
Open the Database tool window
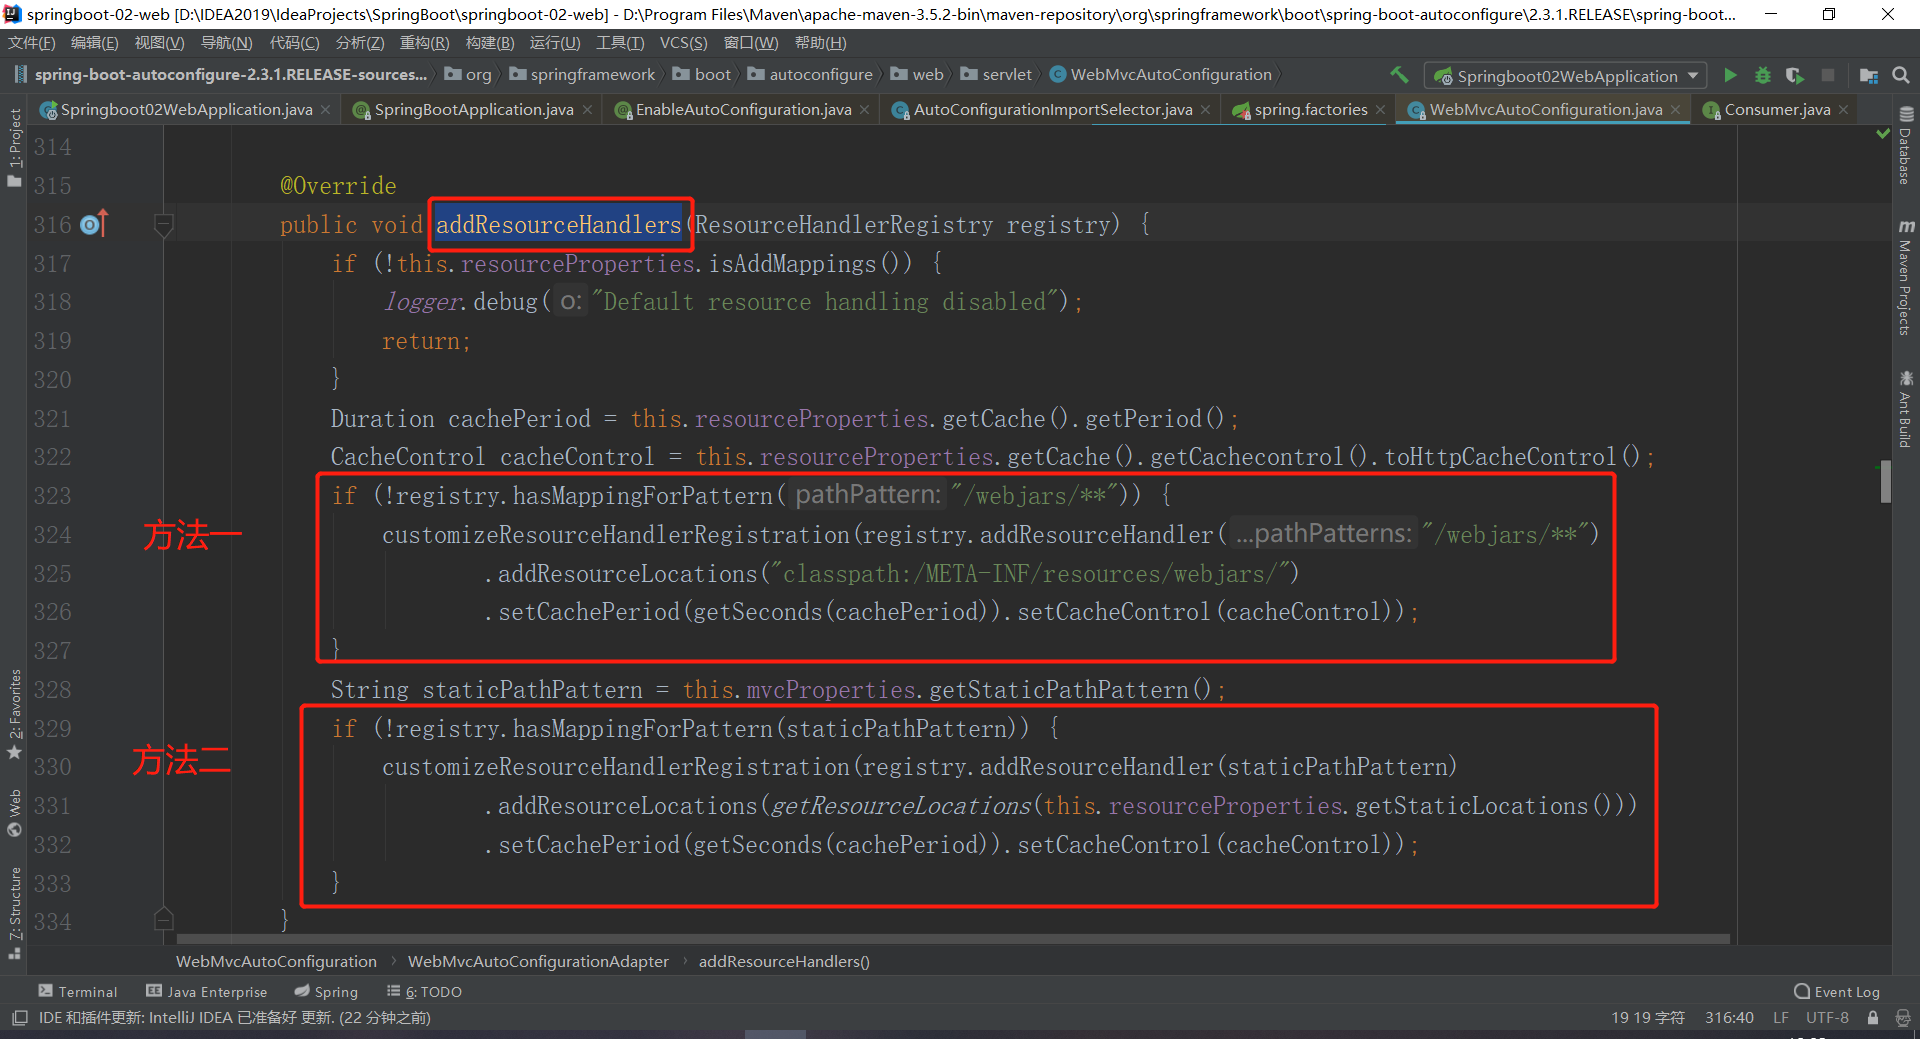(x=1906, y=147)
